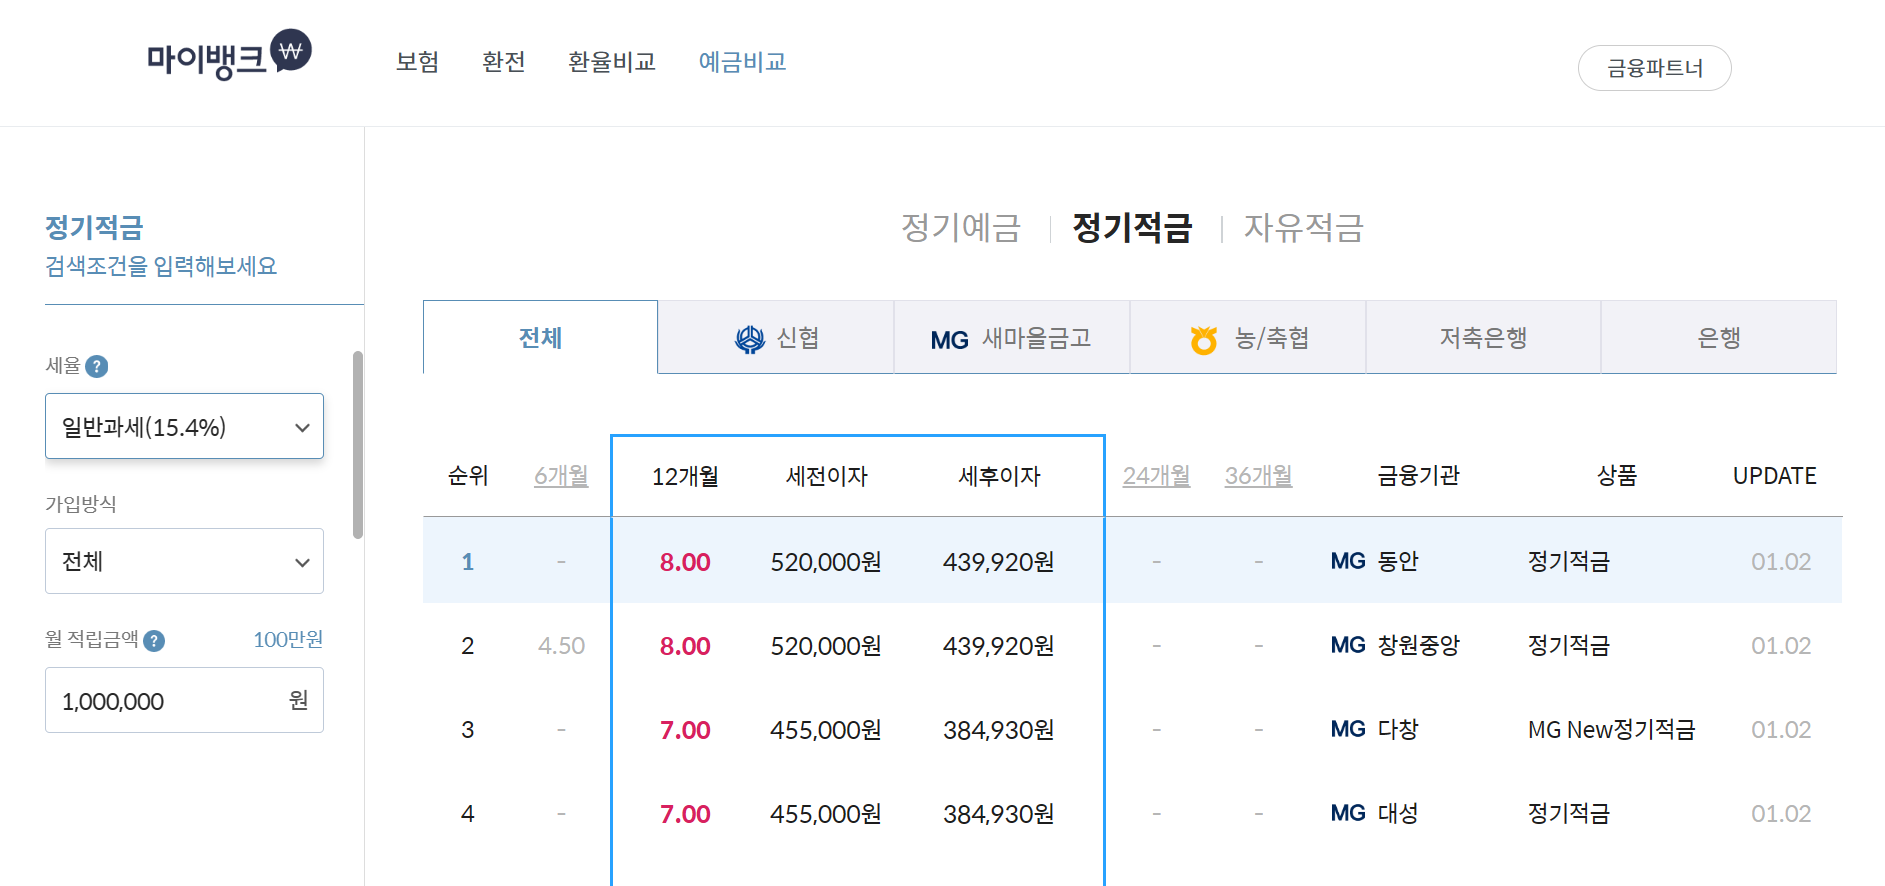Viewport: 1885px width, 886px height.
Task: Open the 세율 dropdown 일반과세(15.4%)
Action: pyautogui.click(x=184, y=426)
